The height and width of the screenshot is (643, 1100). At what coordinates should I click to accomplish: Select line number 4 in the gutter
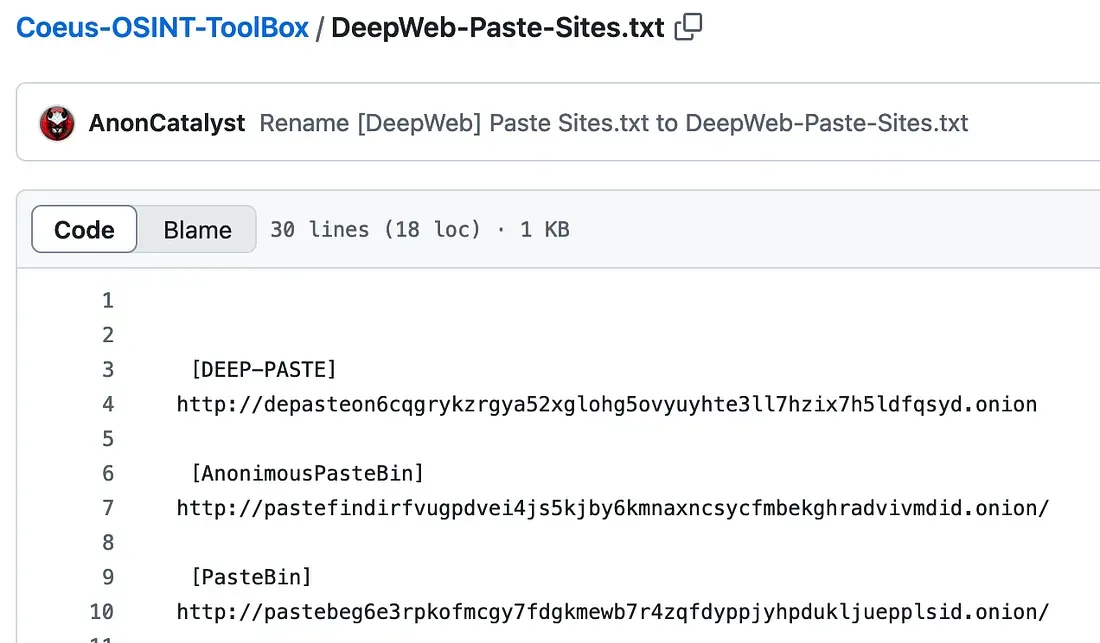click(x=108, y=405)
